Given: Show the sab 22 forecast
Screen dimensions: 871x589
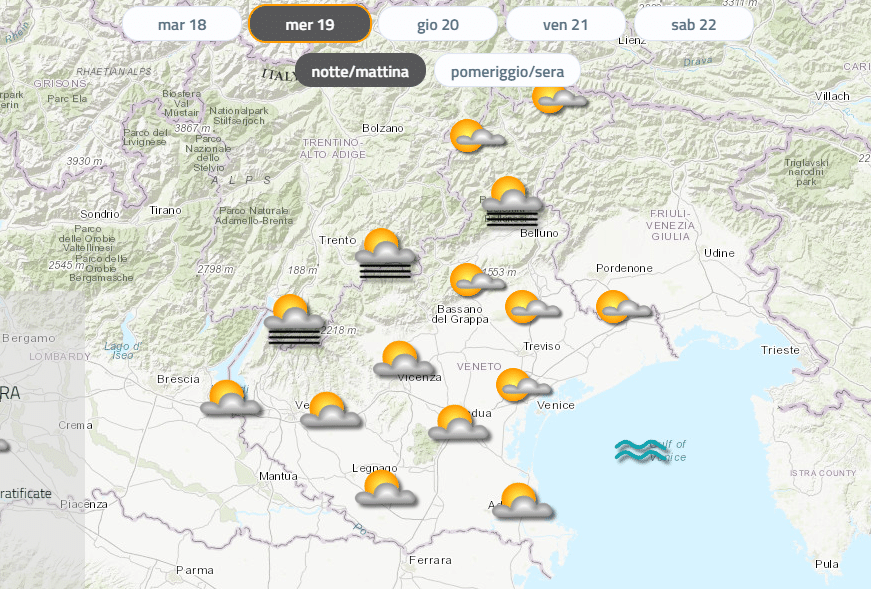Looking at the screenshot, I should [693, 24].
